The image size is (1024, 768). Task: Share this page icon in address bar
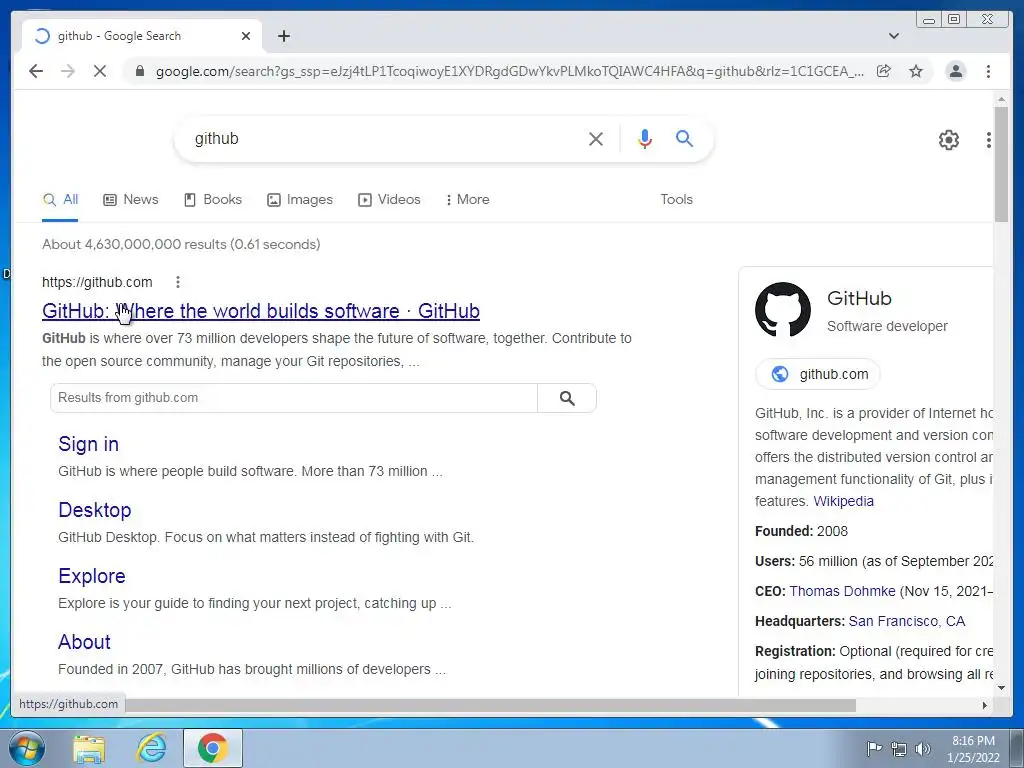884,71
